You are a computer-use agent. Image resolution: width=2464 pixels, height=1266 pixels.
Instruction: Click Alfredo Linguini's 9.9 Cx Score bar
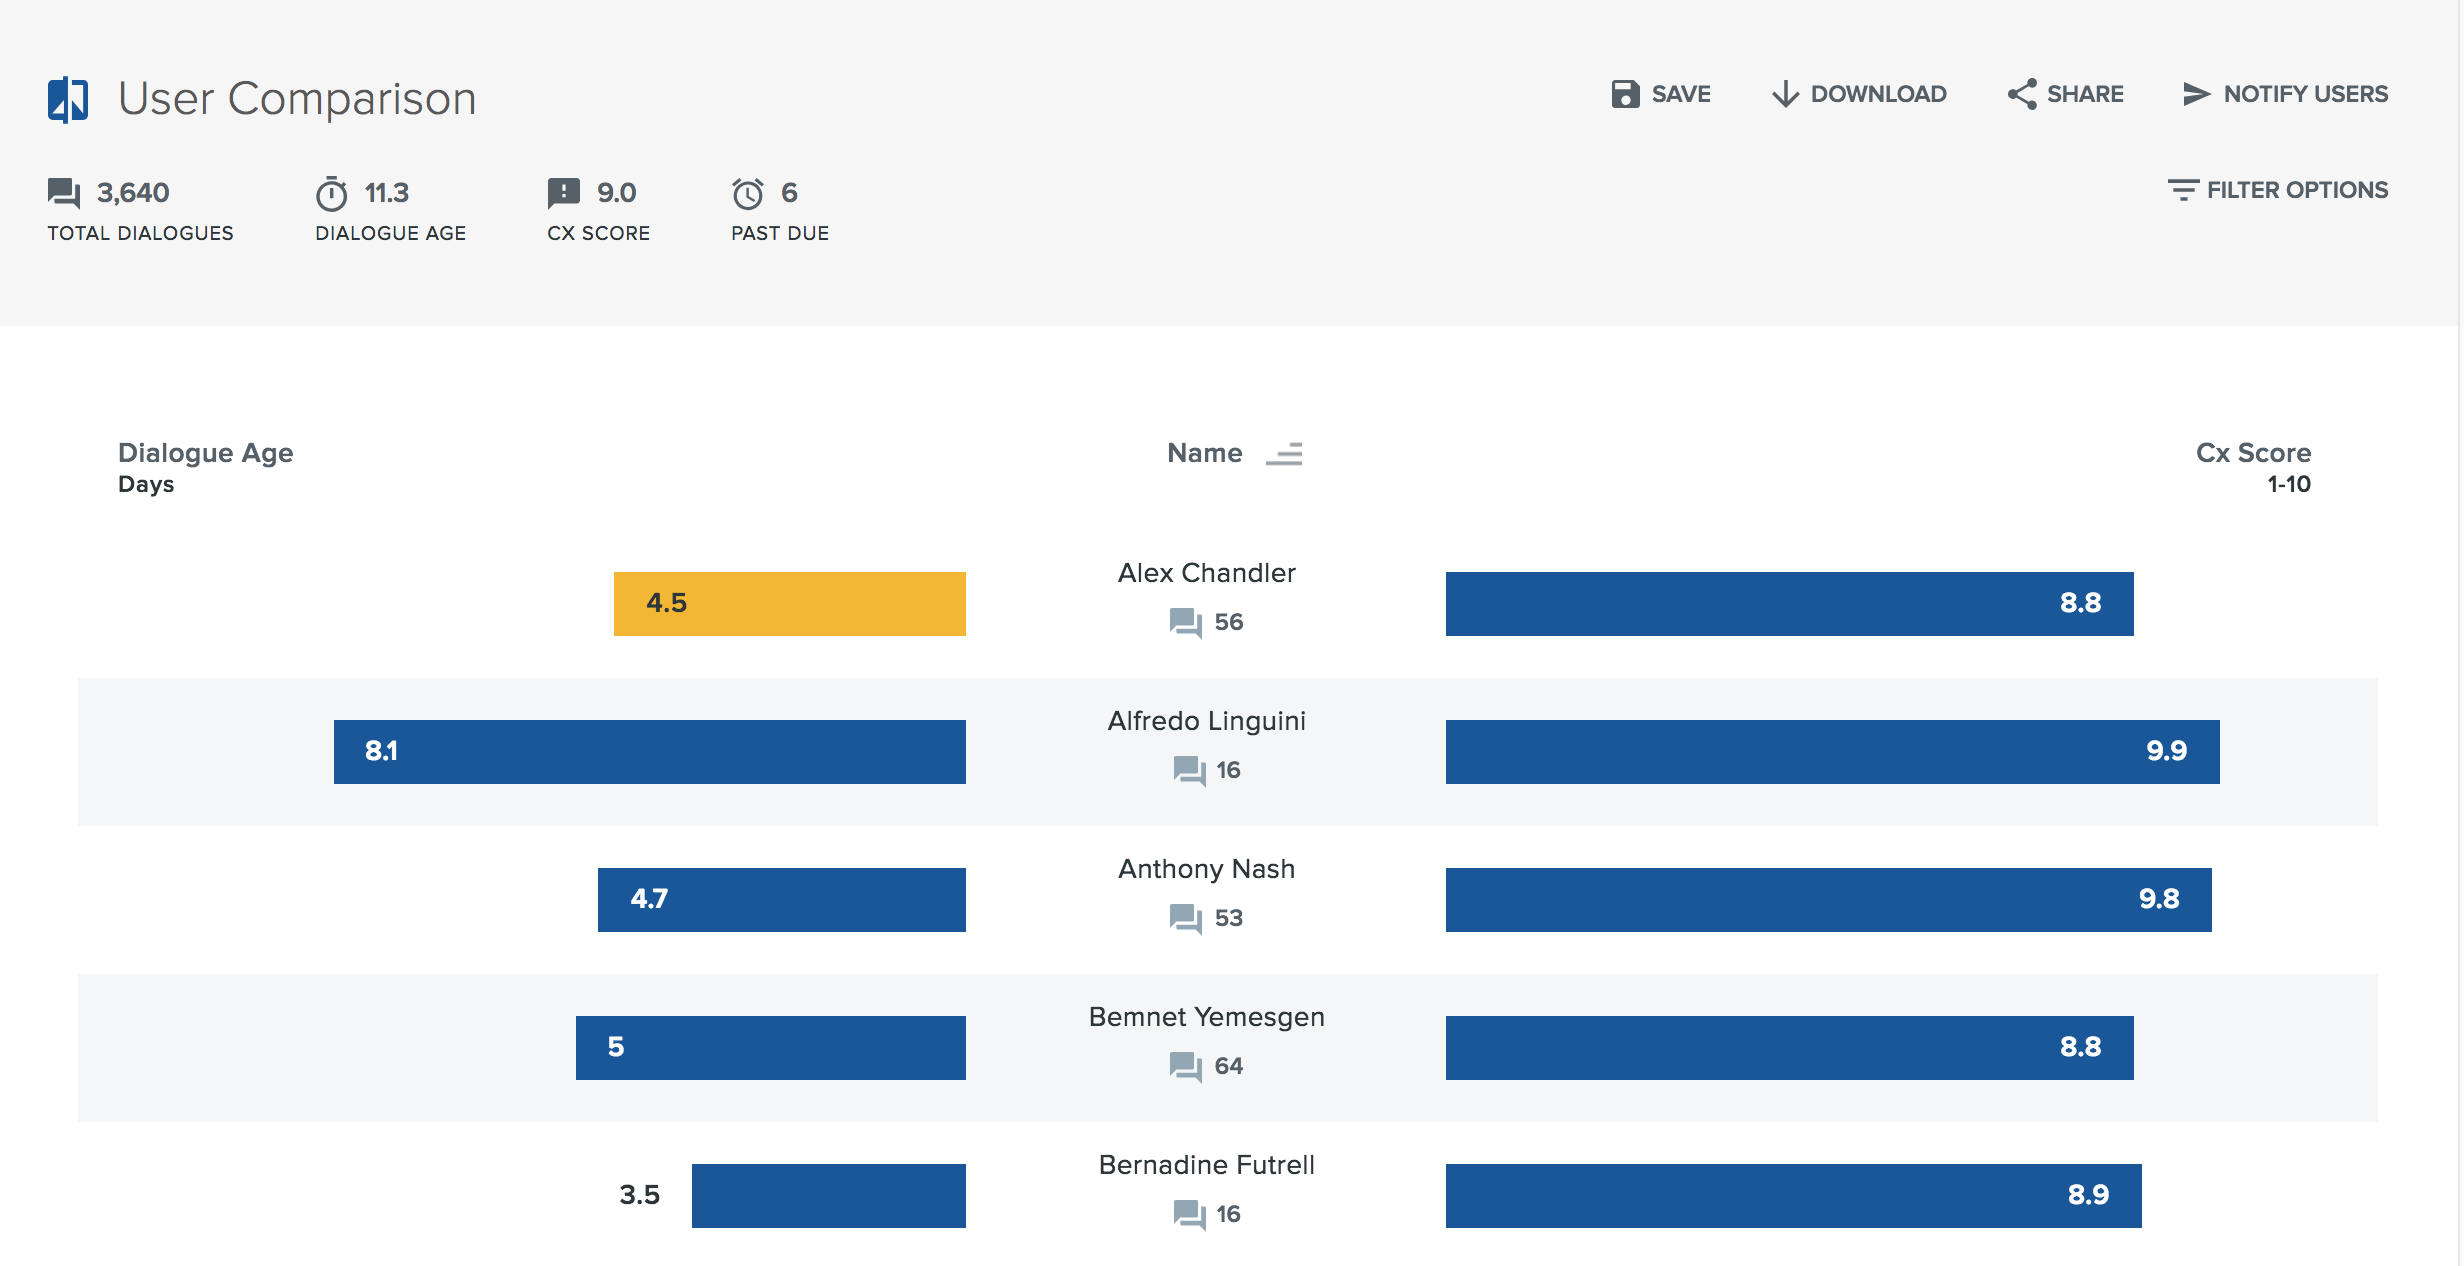click(x=1832, y=751)
